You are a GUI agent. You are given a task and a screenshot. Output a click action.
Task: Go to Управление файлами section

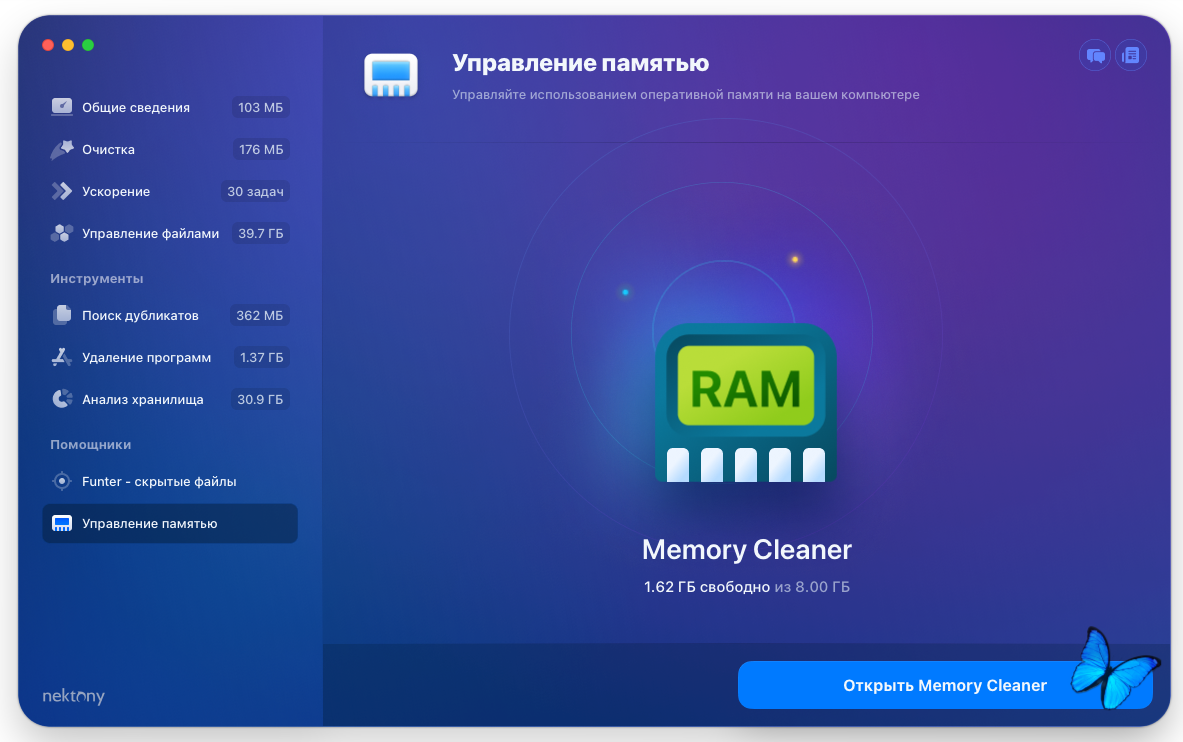[170, 233]
